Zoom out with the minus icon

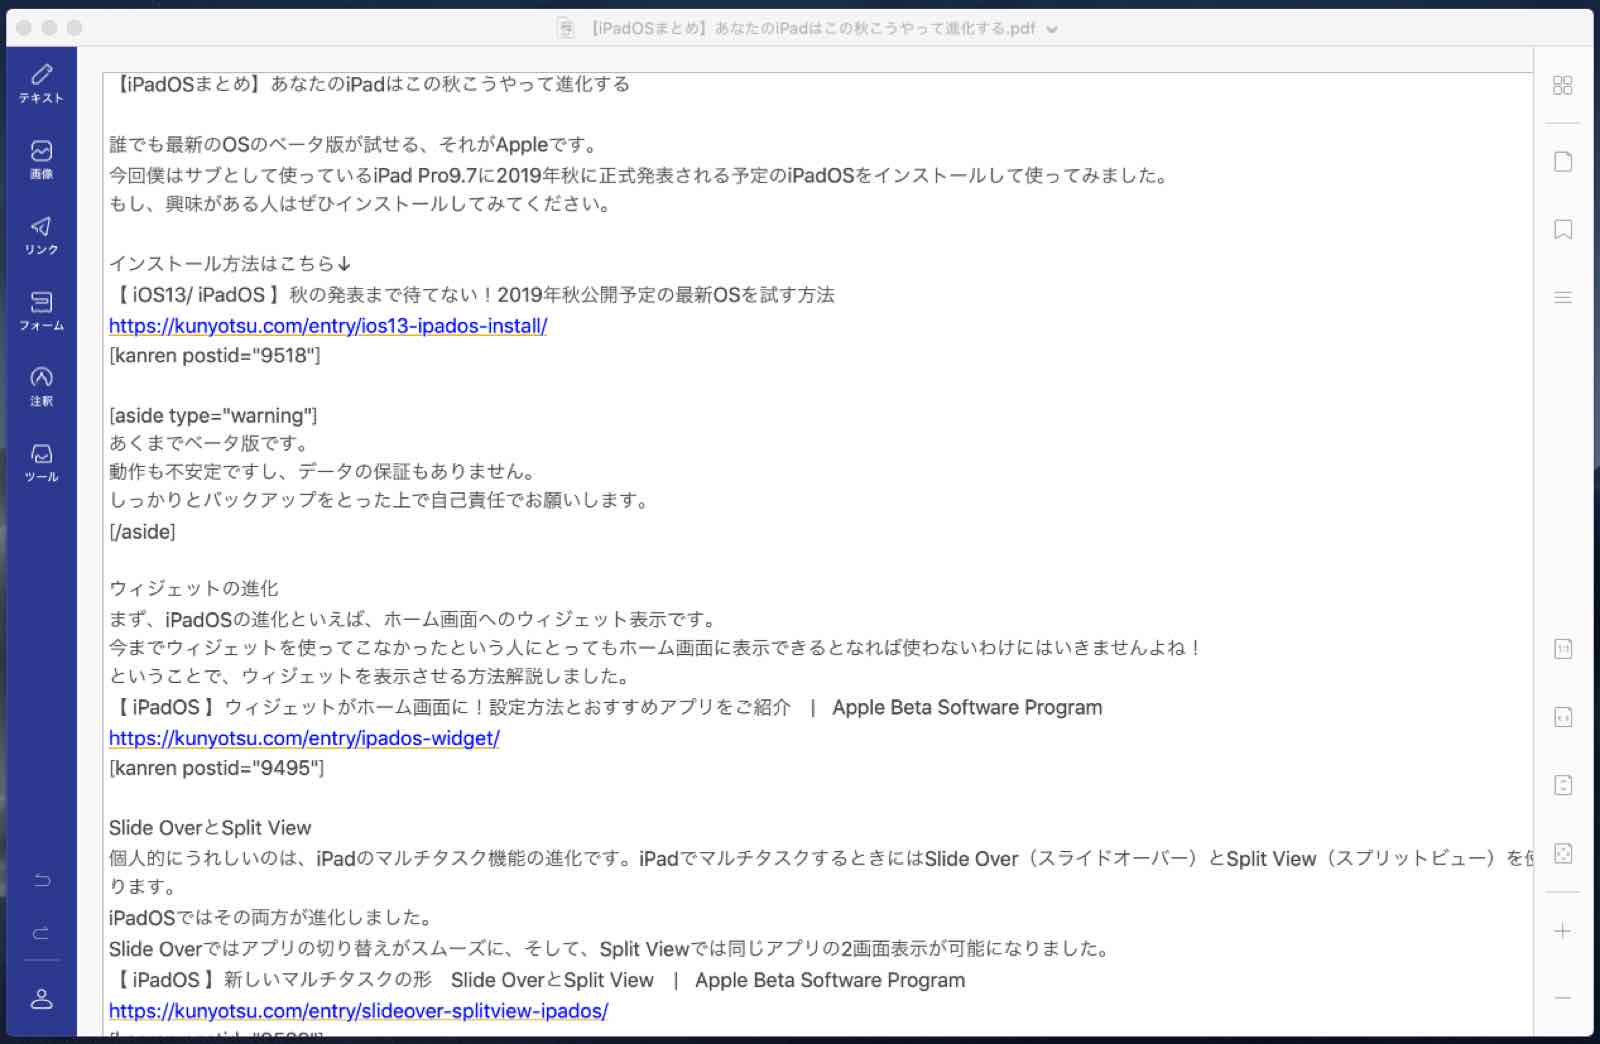tap(1563, 998)
